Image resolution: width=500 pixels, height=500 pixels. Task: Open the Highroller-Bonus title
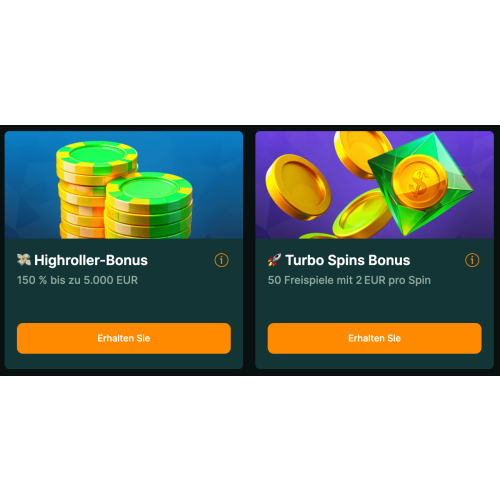tap(91, 260)
